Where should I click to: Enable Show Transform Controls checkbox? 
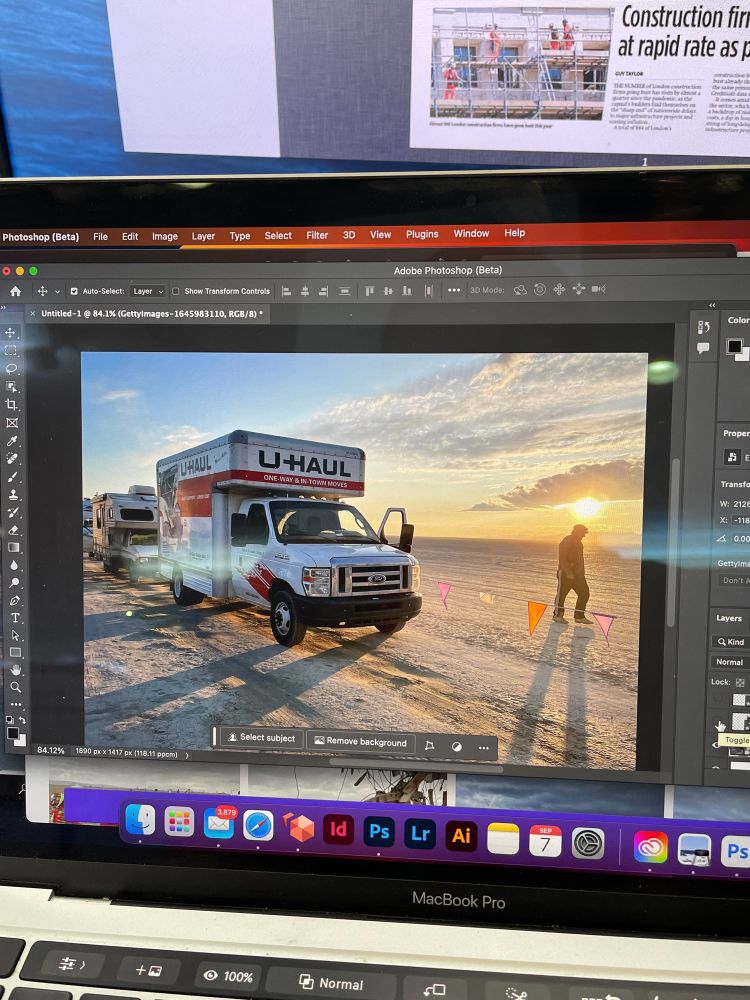(x=175, y=291)
